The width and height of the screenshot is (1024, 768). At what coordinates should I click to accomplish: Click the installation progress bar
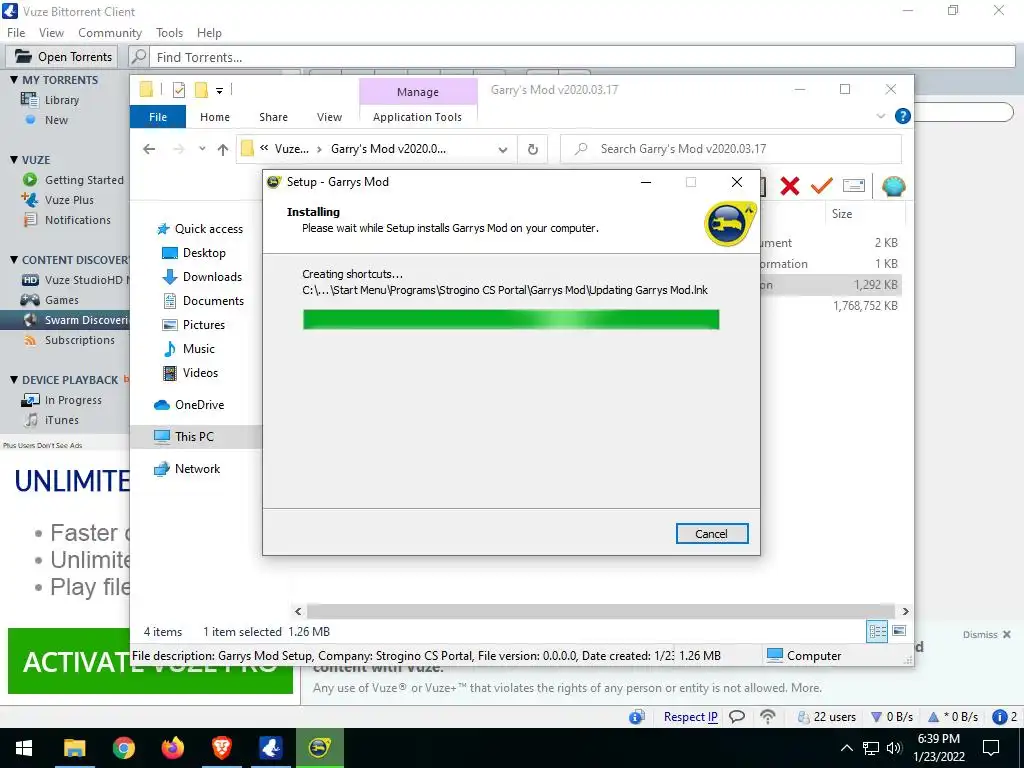511,319
